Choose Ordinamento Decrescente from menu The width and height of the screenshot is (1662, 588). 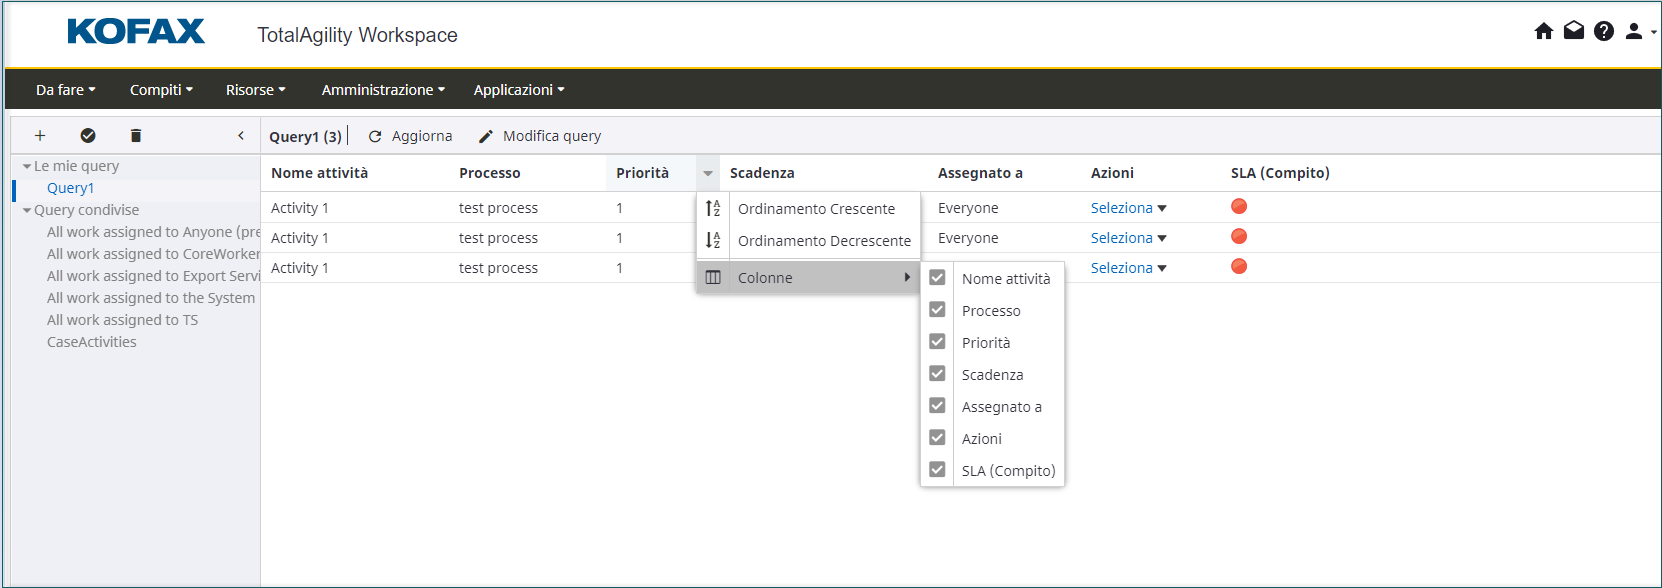824,241
